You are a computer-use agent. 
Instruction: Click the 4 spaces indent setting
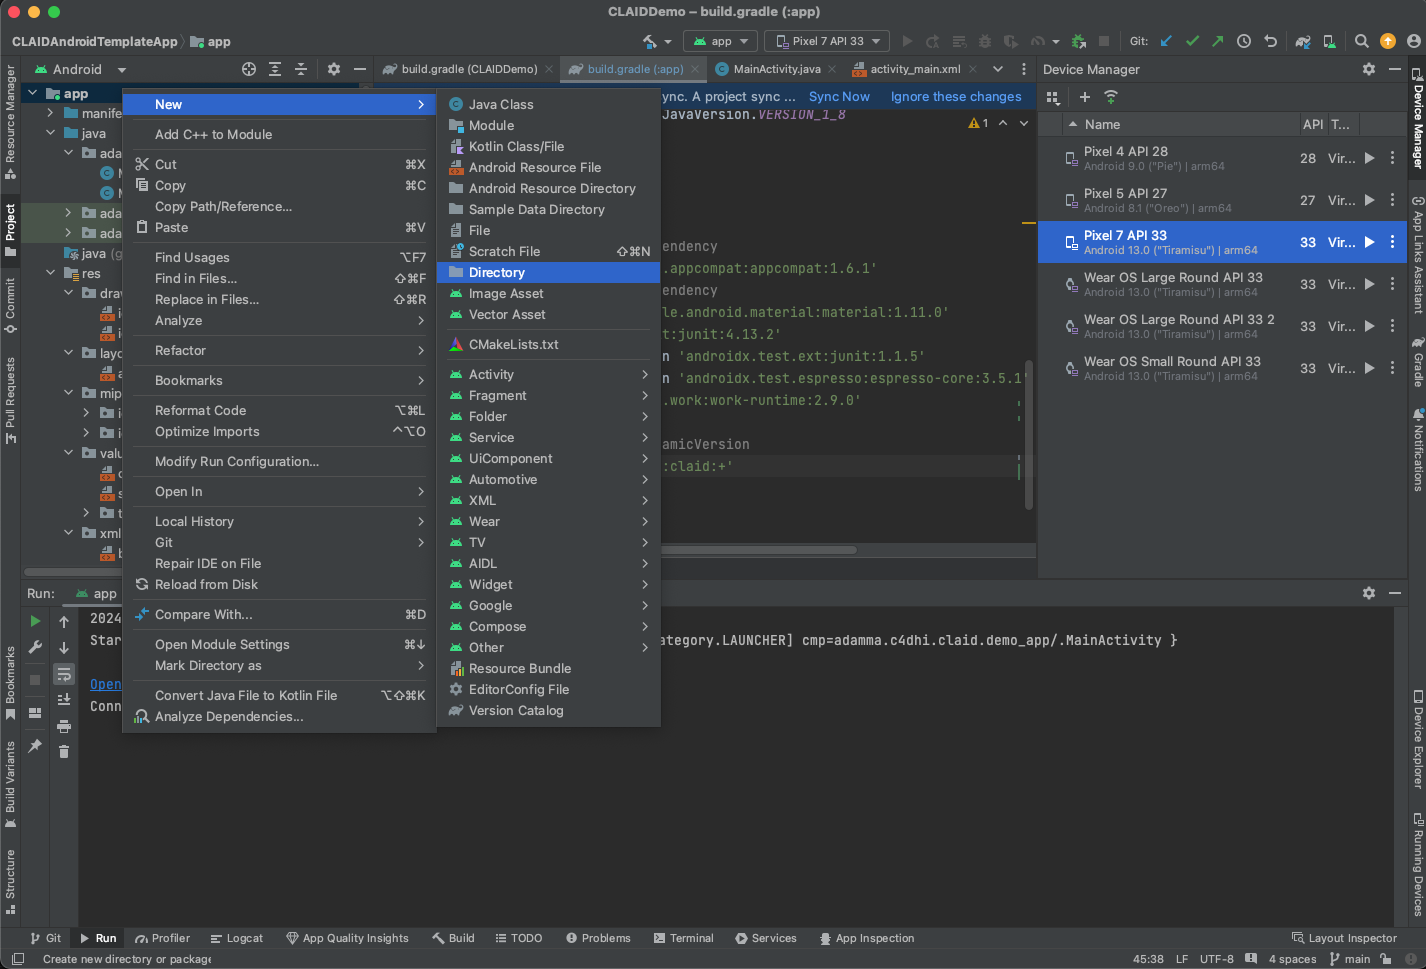pyautogui.click(x=1292, y=959)
